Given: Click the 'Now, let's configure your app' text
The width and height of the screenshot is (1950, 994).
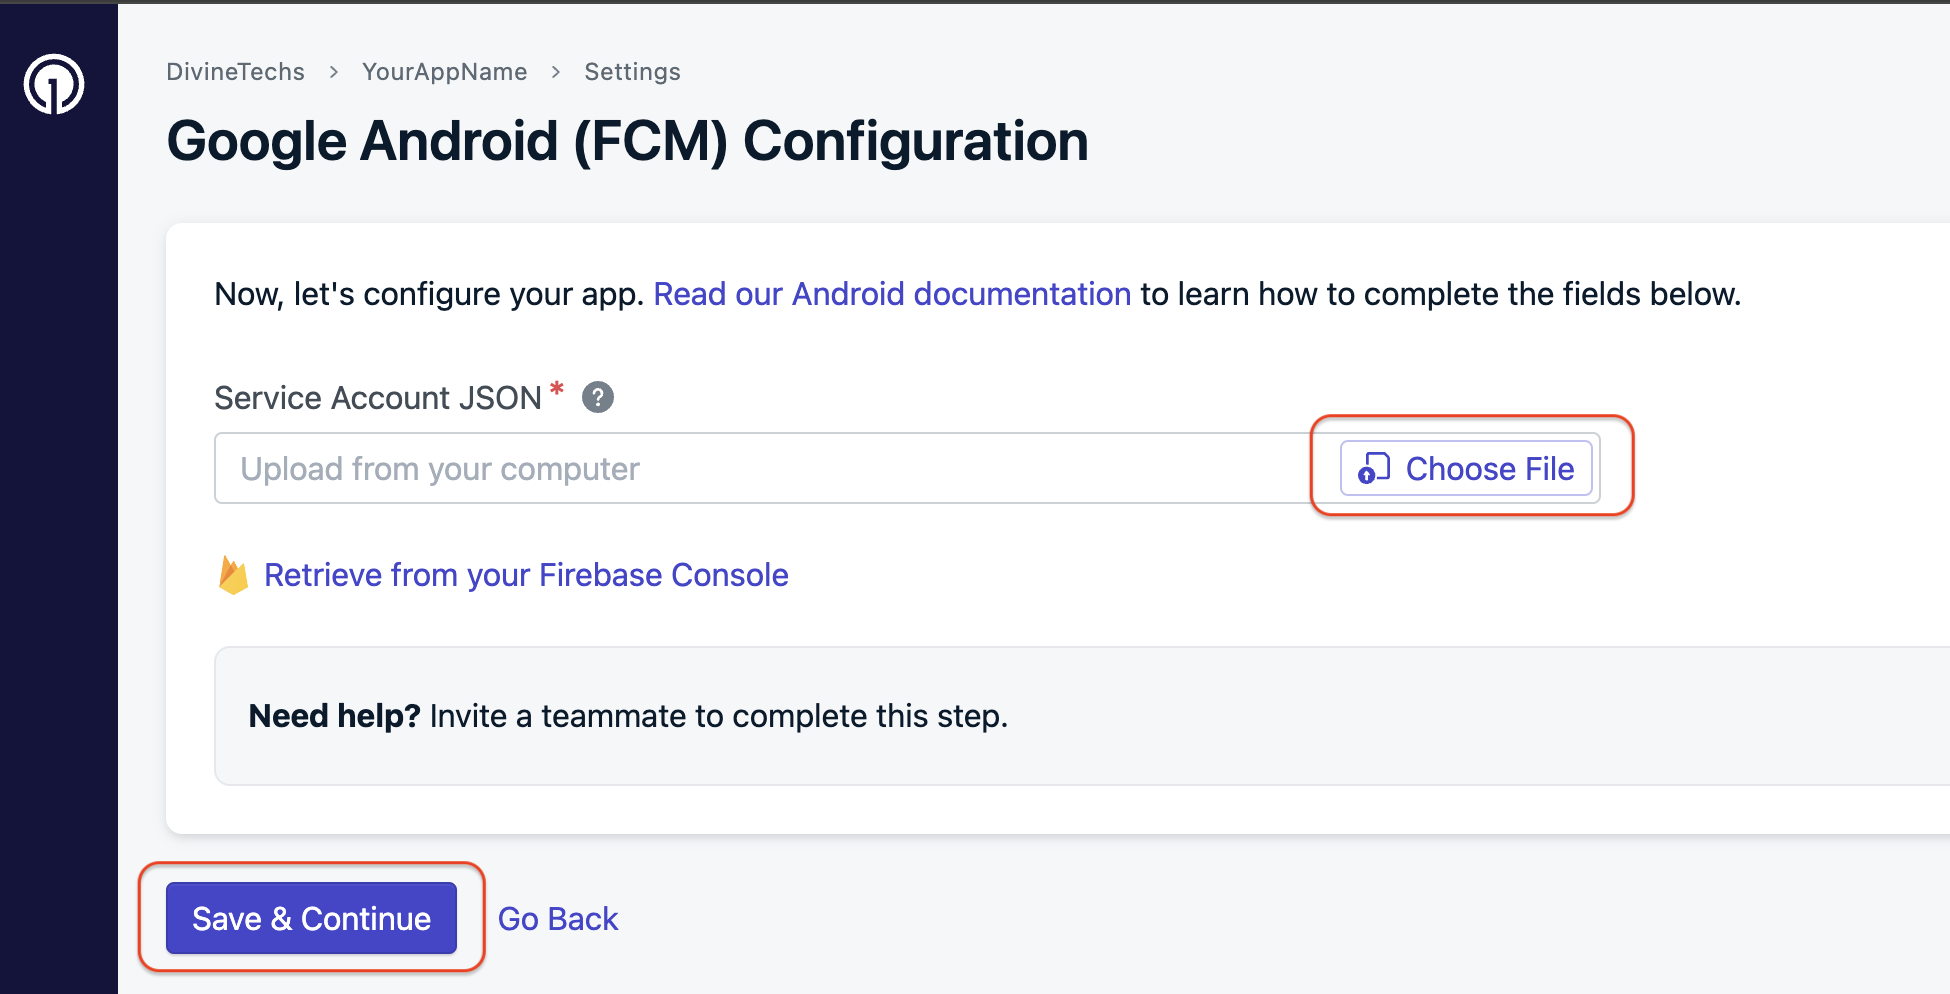Looking at the screenshot, I should tap(429, 294).
